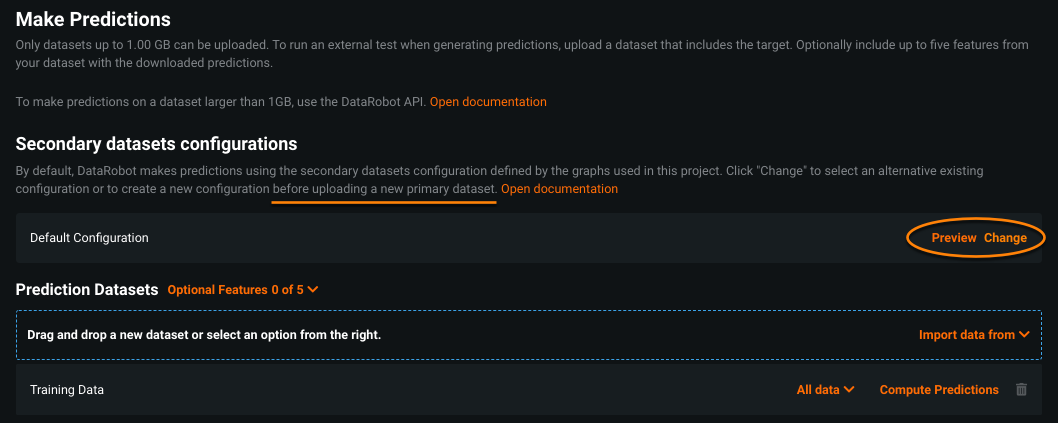The width and height of the screenshot is (1058, 423).
Task: Click the Secondary datasets configurations heading
Action: [x=156, y=145]
